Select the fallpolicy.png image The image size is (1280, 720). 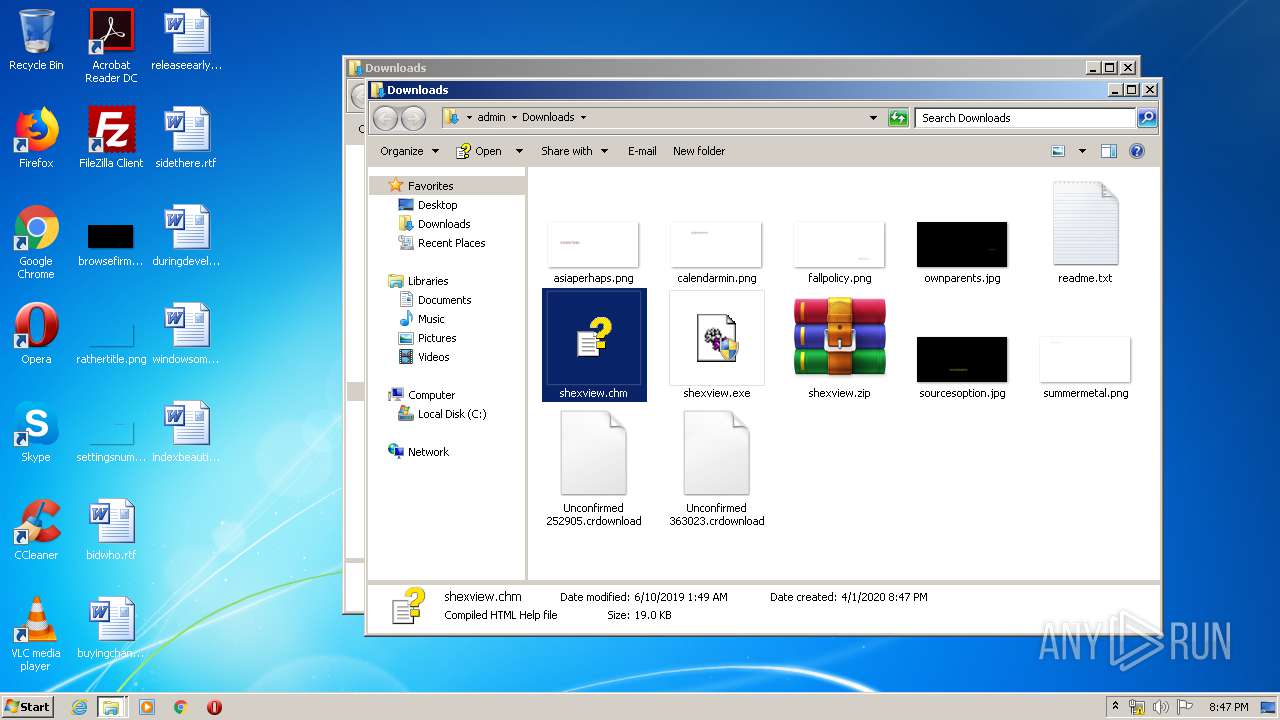pos(840,252)
